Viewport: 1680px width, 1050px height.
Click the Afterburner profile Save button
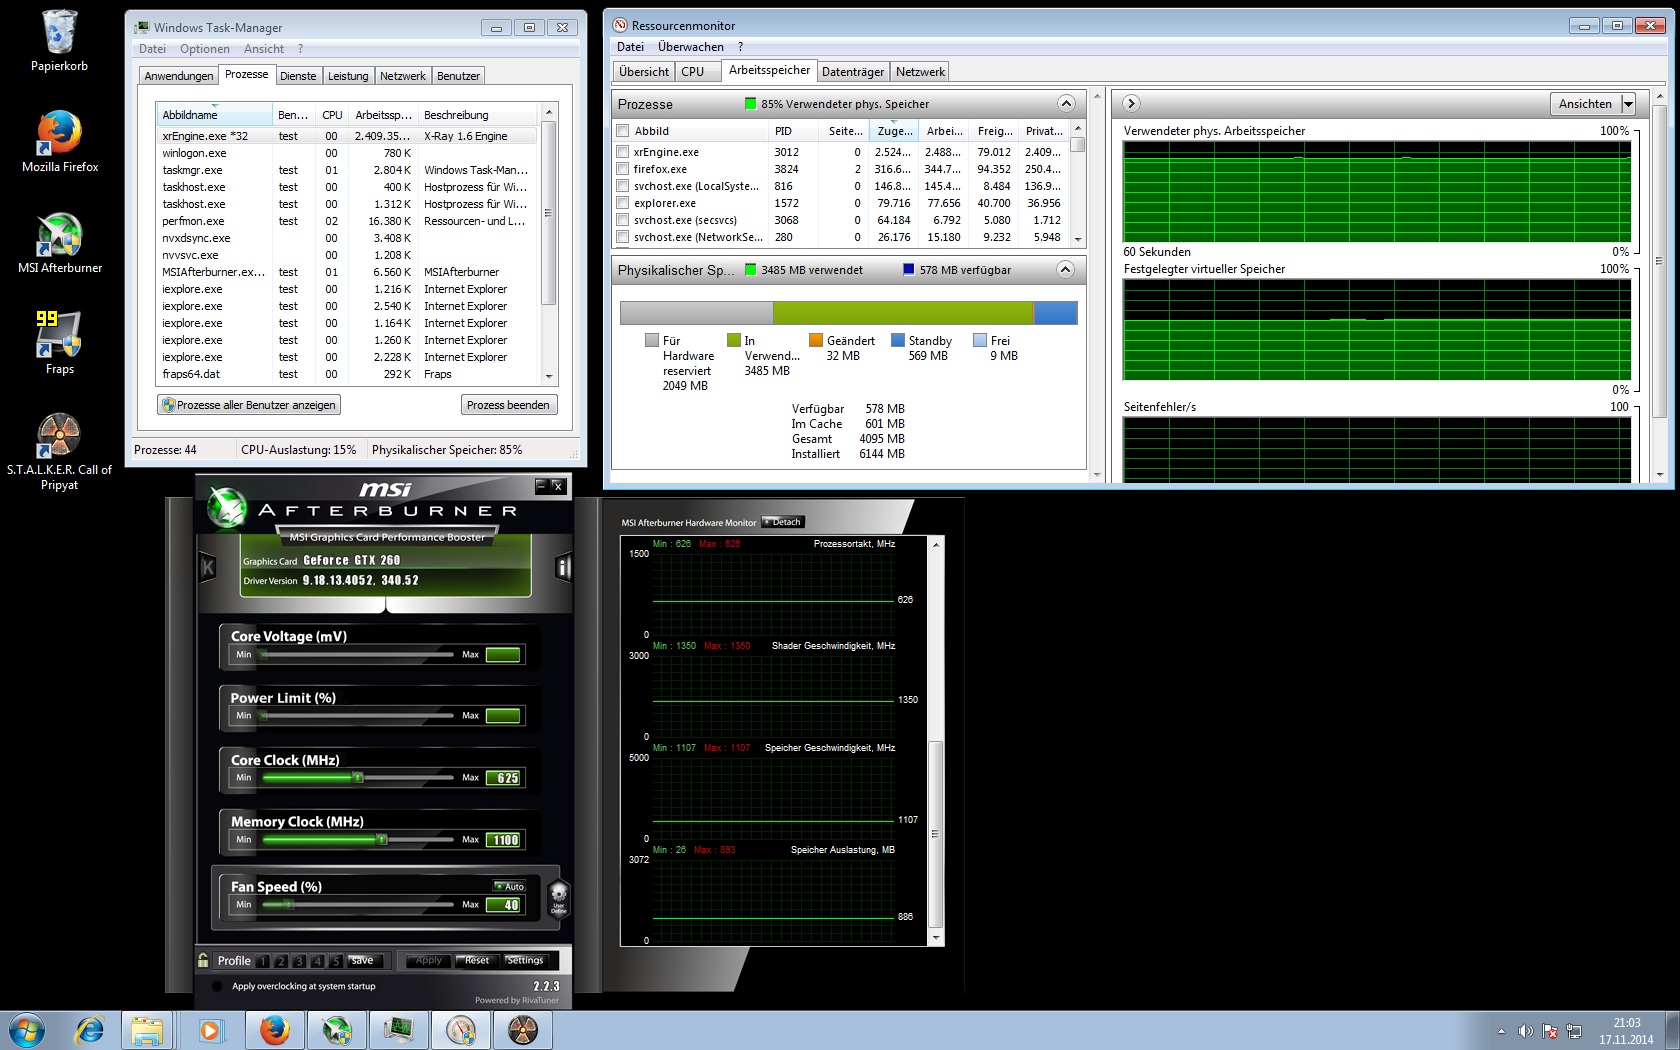[x=362, y=961]
